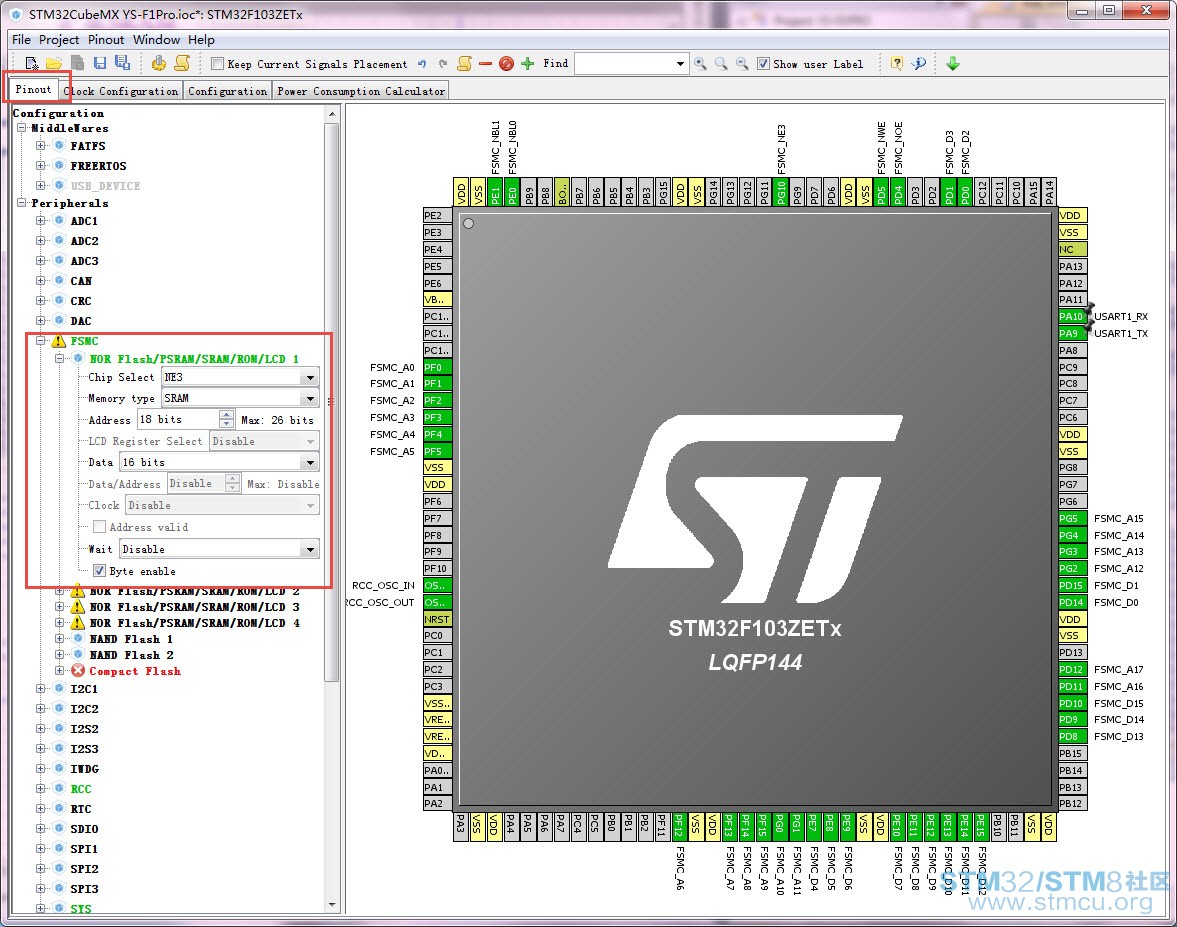
Task: Uncheck Show user Label checkbox
Action: [x=763, y=64]
